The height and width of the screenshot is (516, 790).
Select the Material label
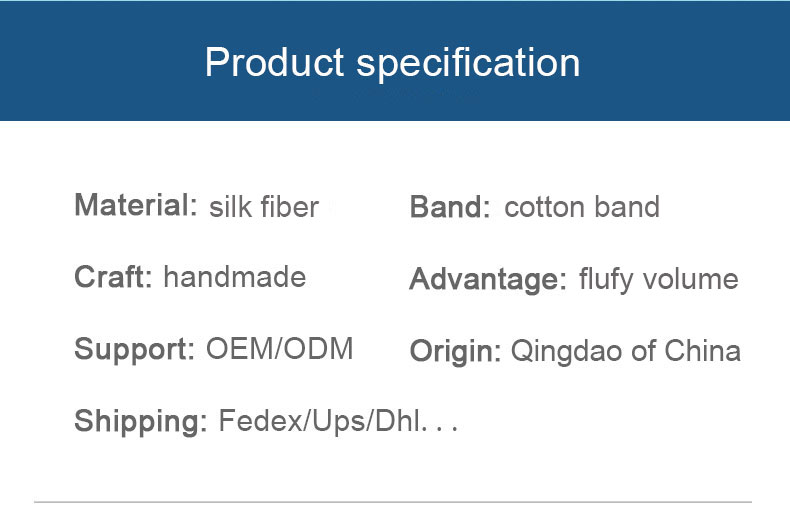pos(136,205)
